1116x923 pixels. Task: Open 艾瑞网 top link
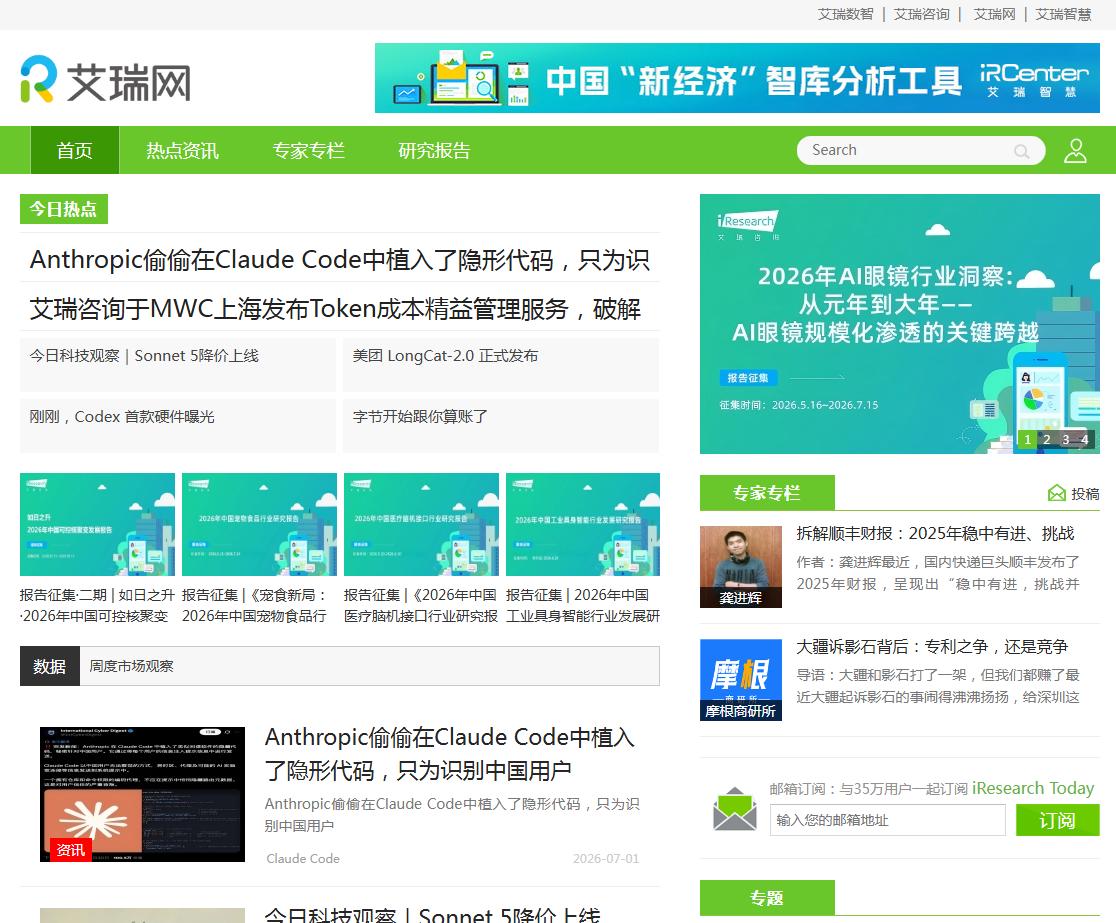click(994, 14)
